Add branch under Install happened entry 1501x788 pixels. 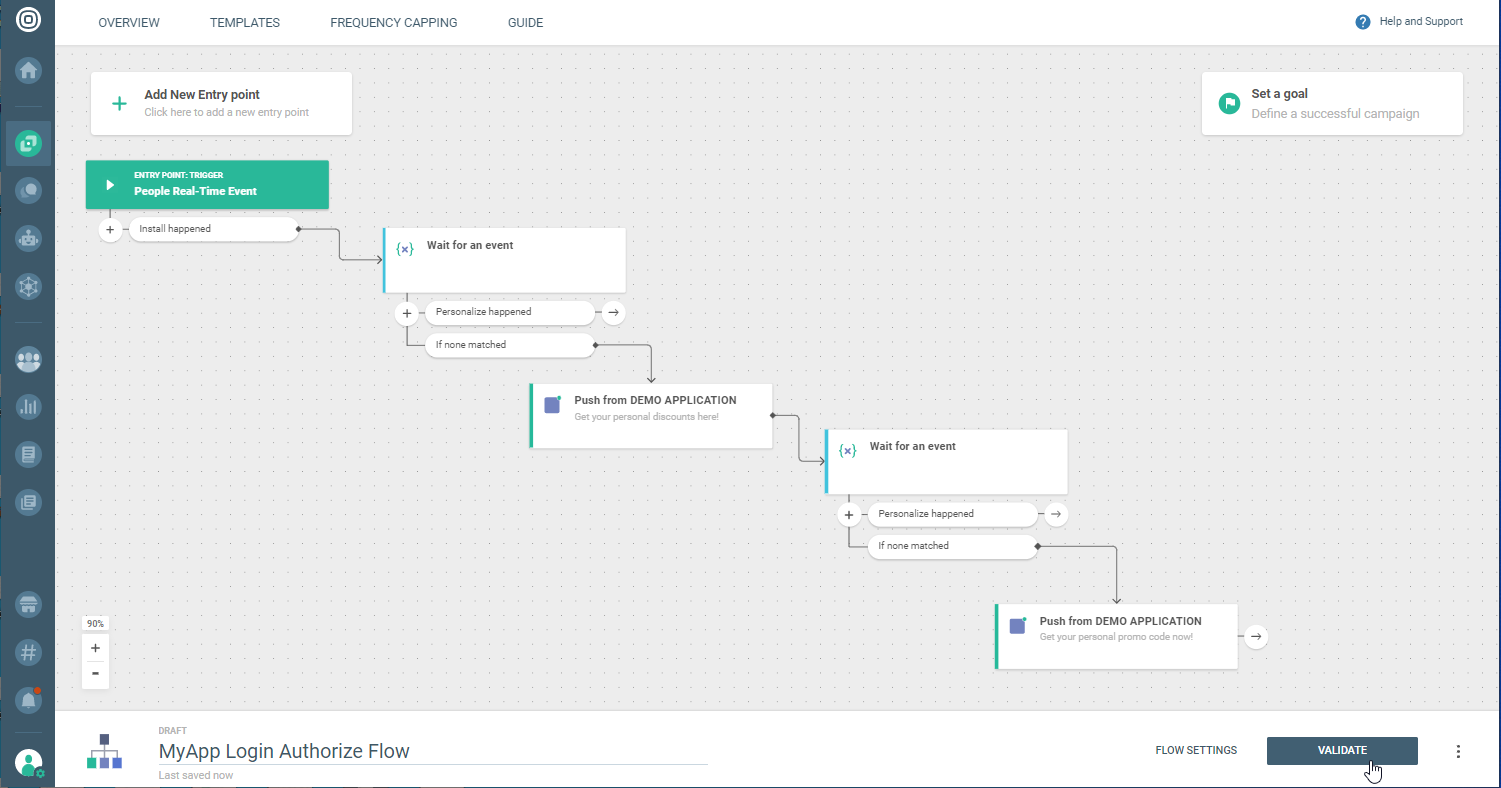tap(110, 230)
